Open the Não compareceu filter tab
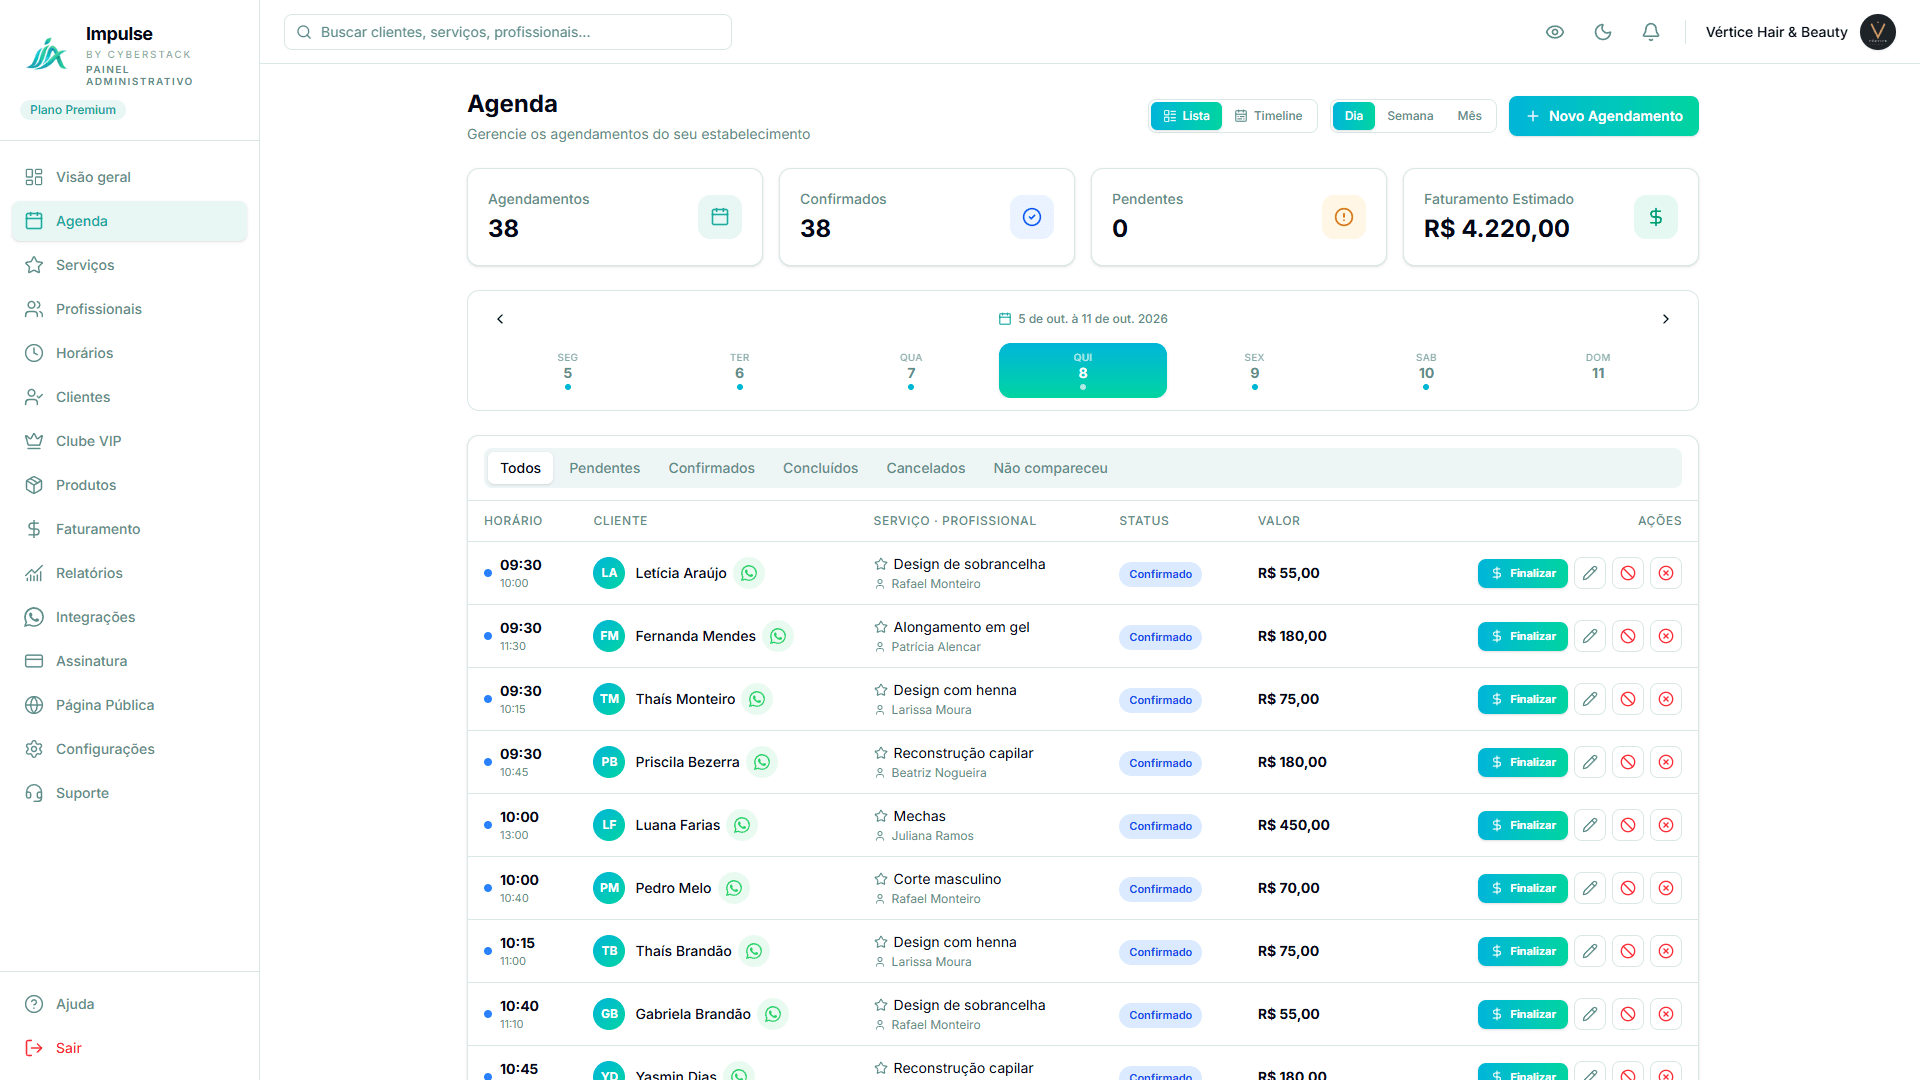1920x1080 pixels. pos(1050,468)
